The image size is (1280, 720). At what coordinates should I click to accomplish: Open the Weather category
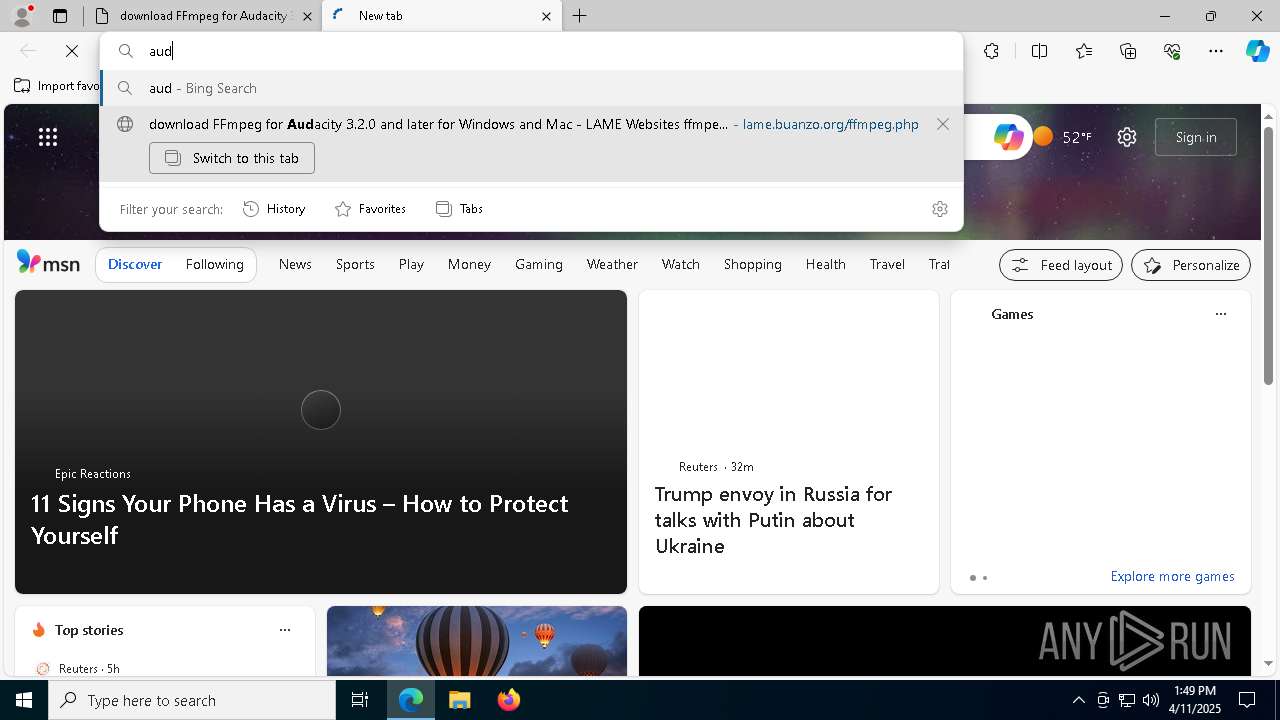612,264
